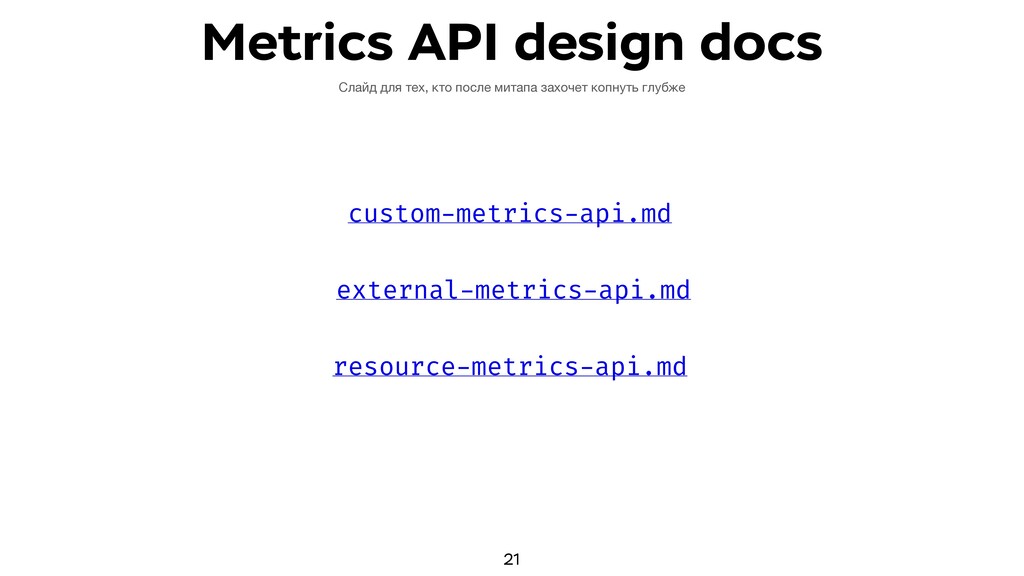Viewport: 1024px width, 576px height.
Task: Open the external-metrics-api.md link
Action: [x=513, y=290]
